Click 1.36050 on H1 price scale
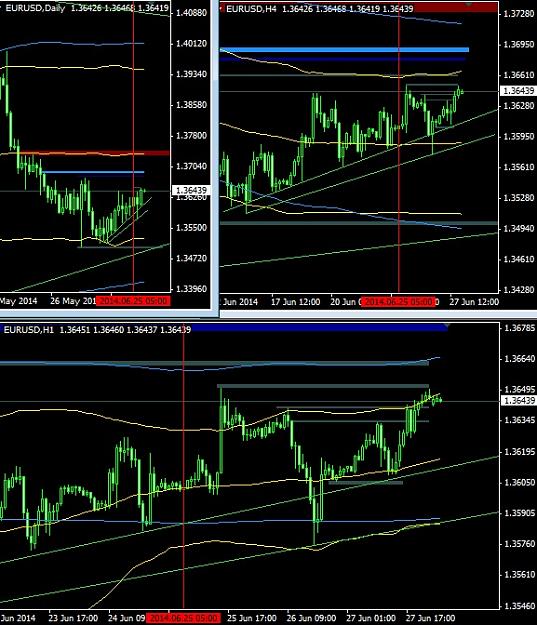The image size is (537, 625). (x=520, y=482)
